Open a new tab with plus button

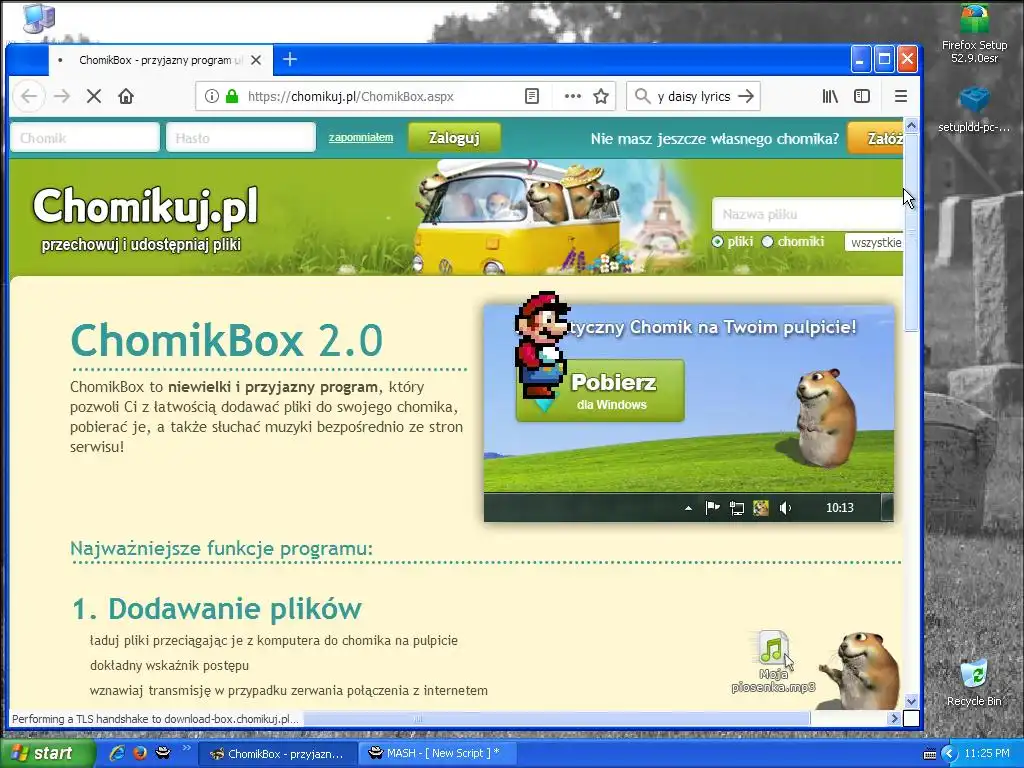pos(290,59)
